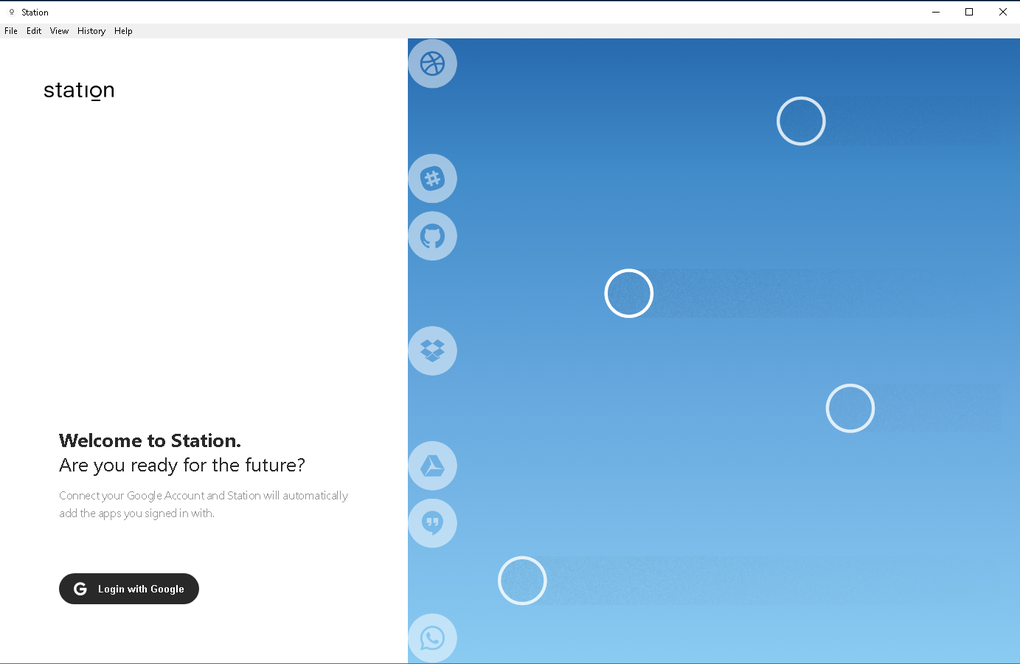1020x664 pixels.
Task: Select the Slack hashtag icon
Action: [433, 178]
